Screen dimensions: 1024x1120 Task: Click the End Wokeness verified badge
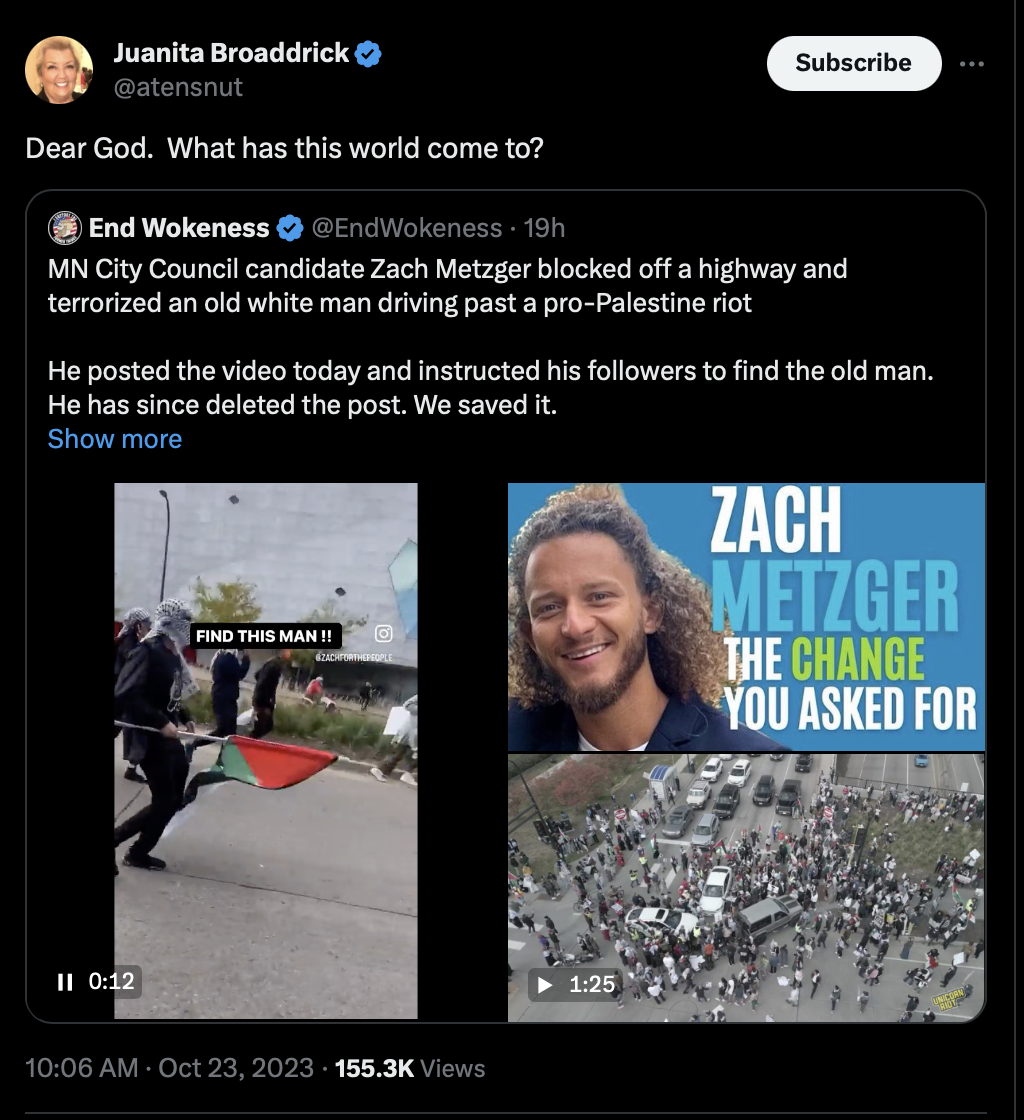click(x=290, y=229)
